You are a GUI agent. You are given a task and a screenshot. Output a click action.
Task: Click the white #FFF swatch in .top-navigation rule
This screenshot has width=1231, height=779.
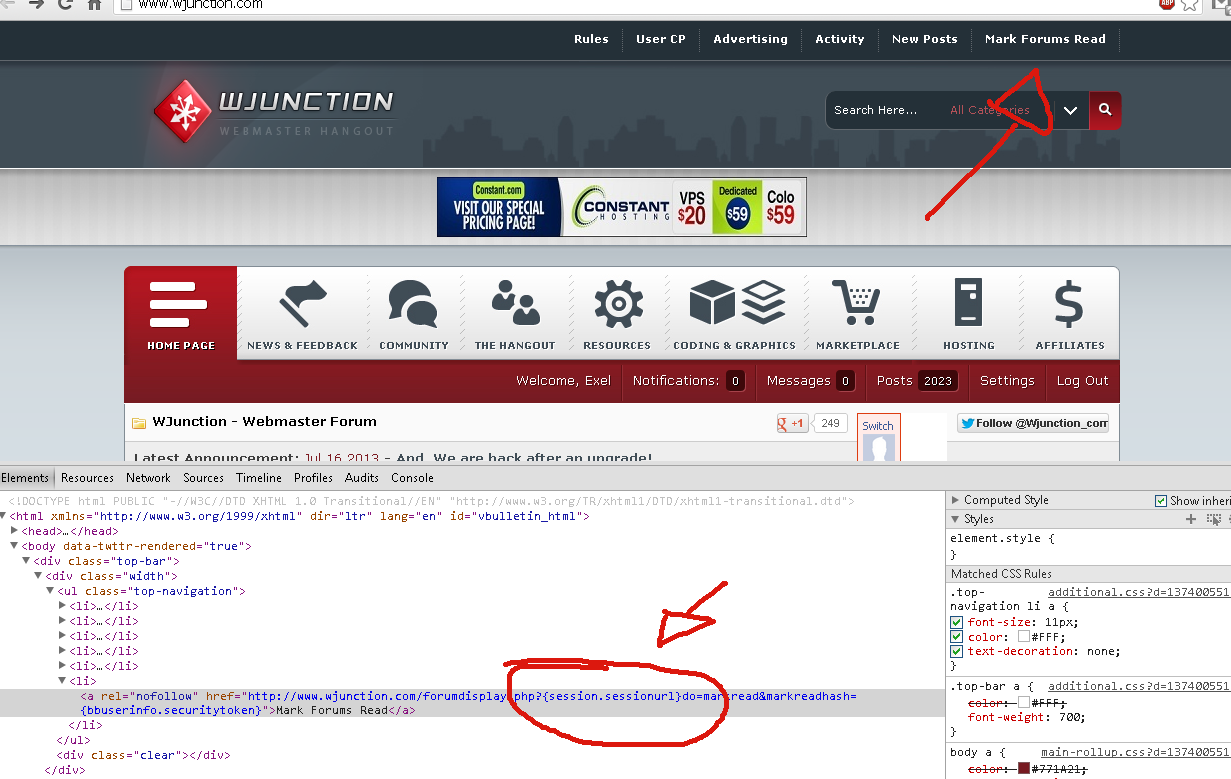coord(1024,637)
